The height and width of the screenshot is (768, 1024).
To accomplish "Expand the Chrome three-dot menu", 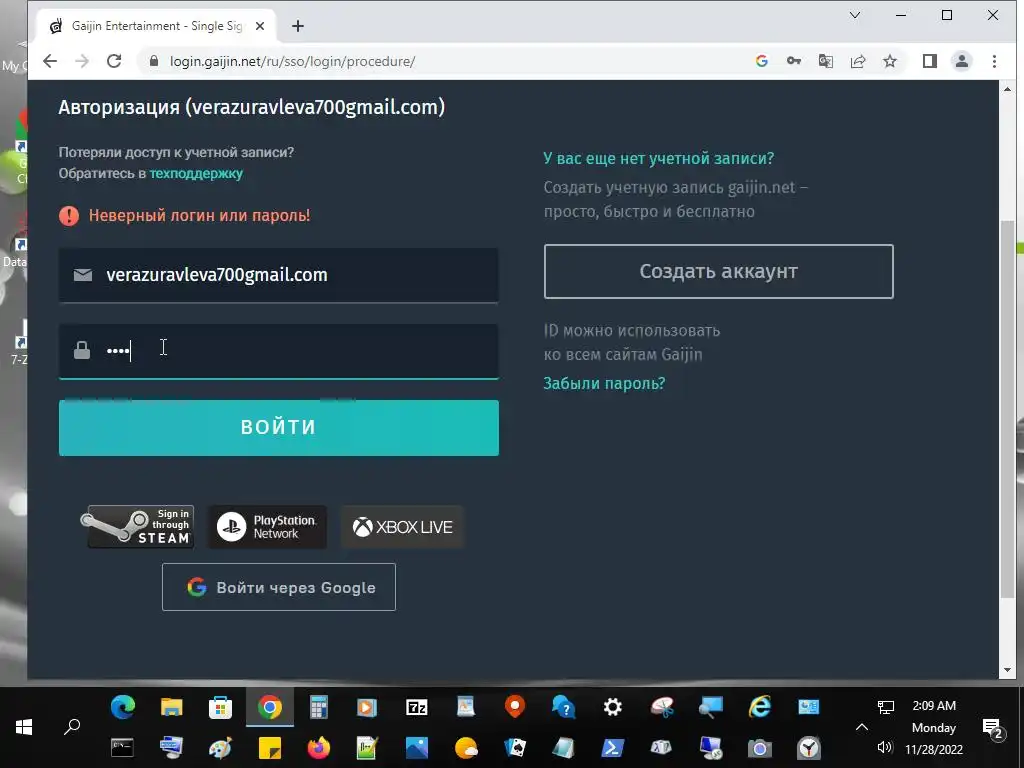I will click(x=994, y=61).
